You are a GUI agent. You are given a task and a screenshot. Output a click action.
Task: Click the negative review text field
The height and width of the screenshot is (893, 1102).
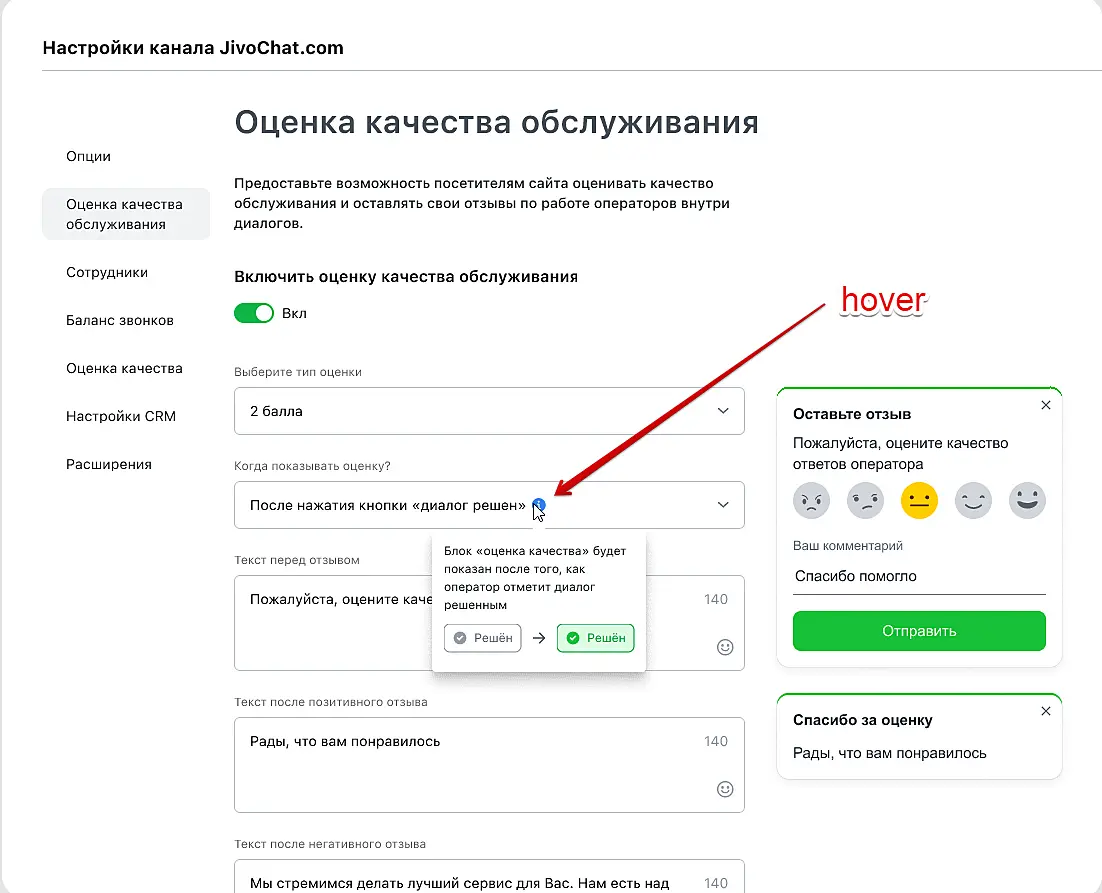(489, 876)
